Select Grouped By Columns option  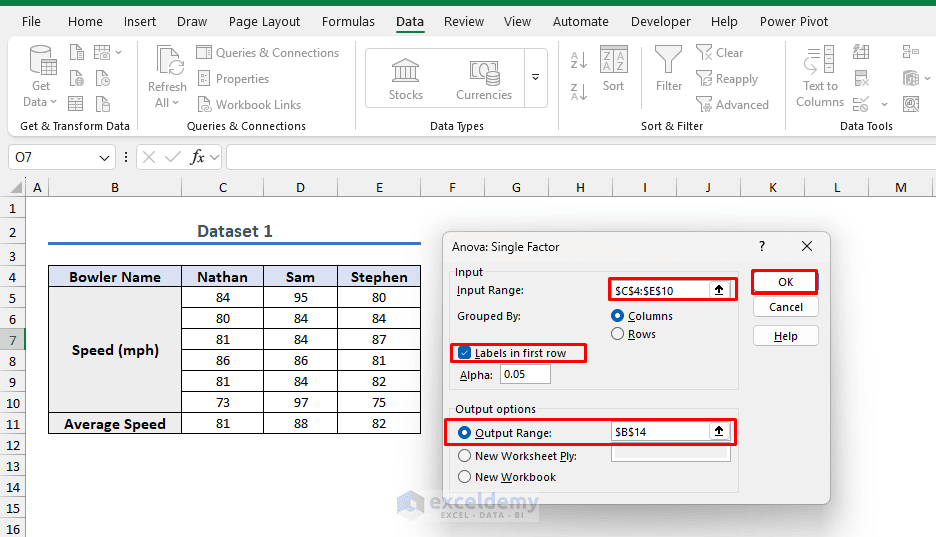[642, 316]
